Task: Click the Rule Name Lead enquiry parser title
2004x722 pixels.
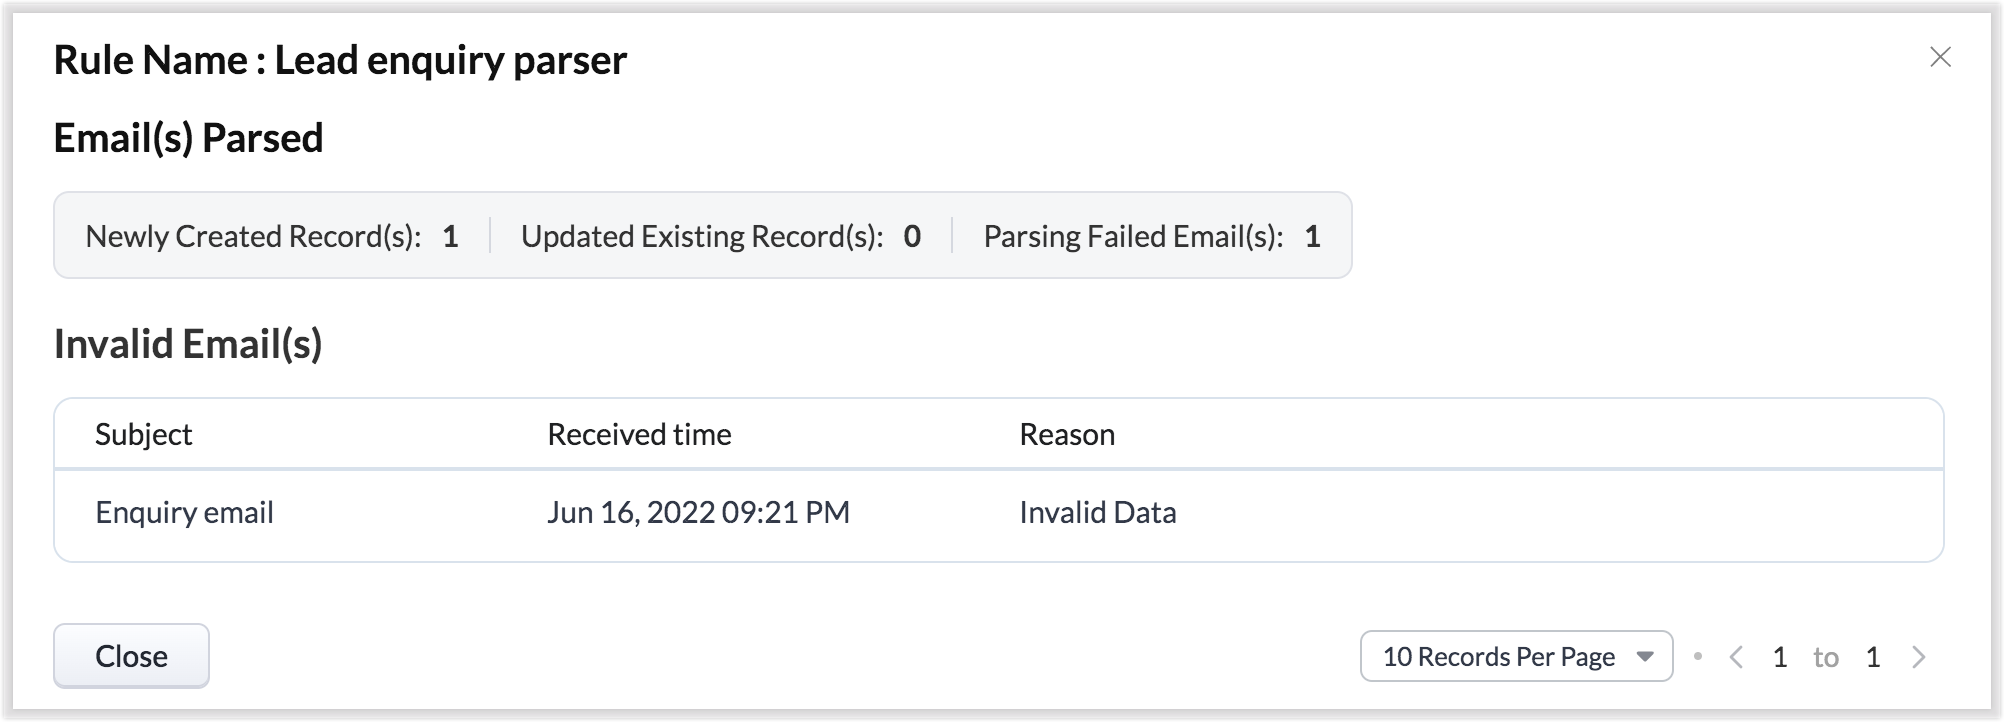Action: click(x=340, y=60)
